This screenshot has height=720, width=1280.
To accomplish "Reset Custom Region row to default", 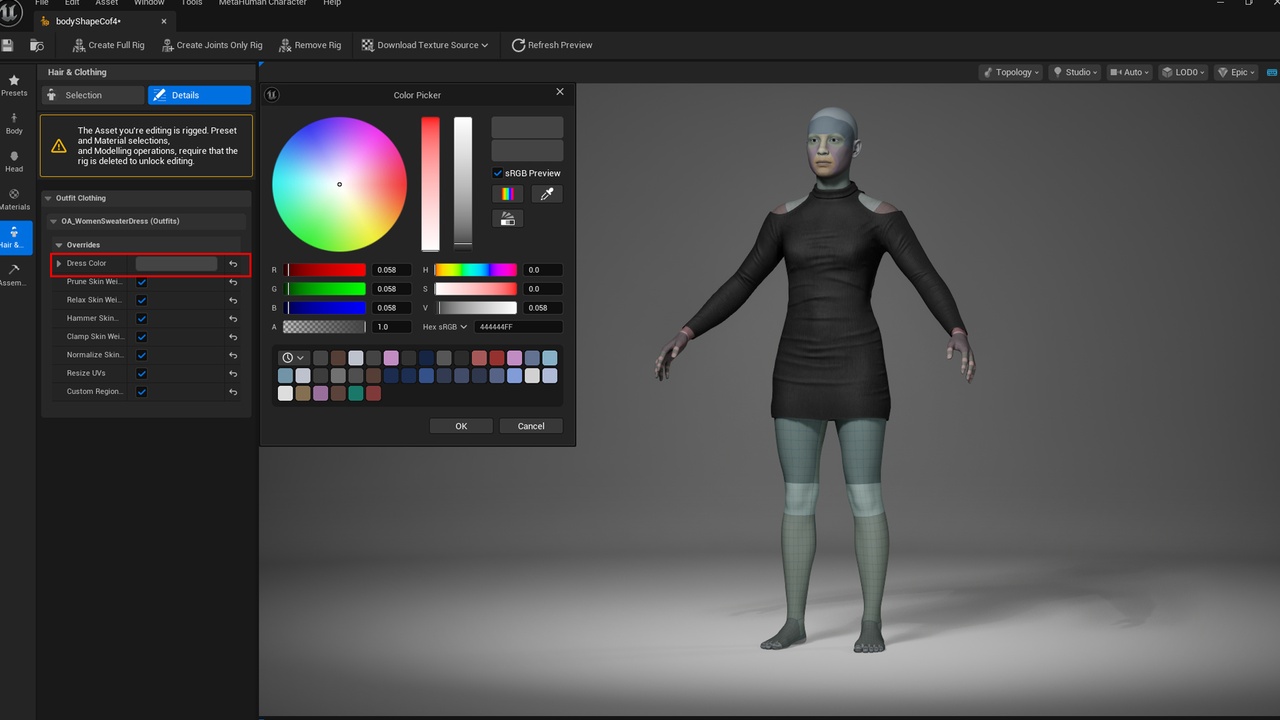I will 233,391.
